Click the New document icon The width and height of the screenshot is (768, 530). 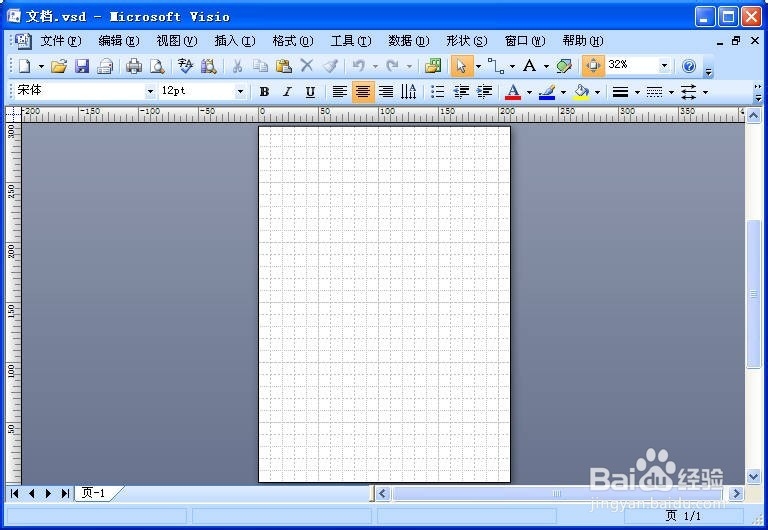point(24,66)
